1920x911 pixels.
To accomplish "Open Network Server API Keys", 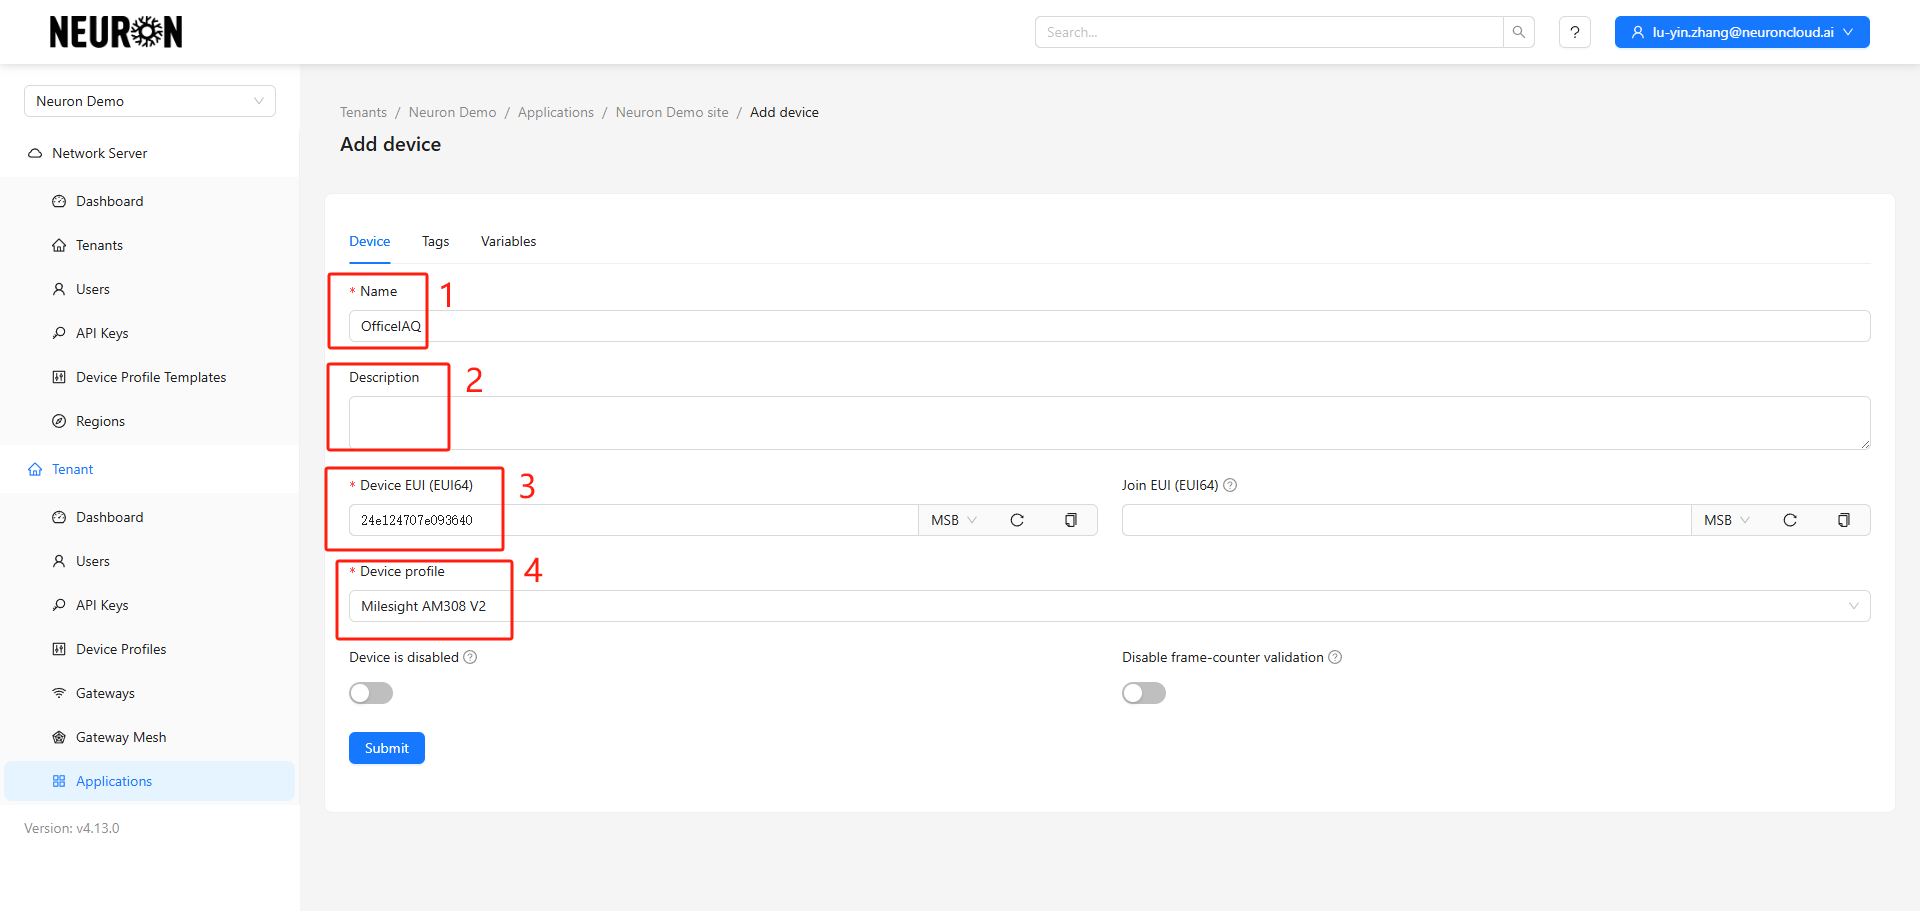I will 150,333.
